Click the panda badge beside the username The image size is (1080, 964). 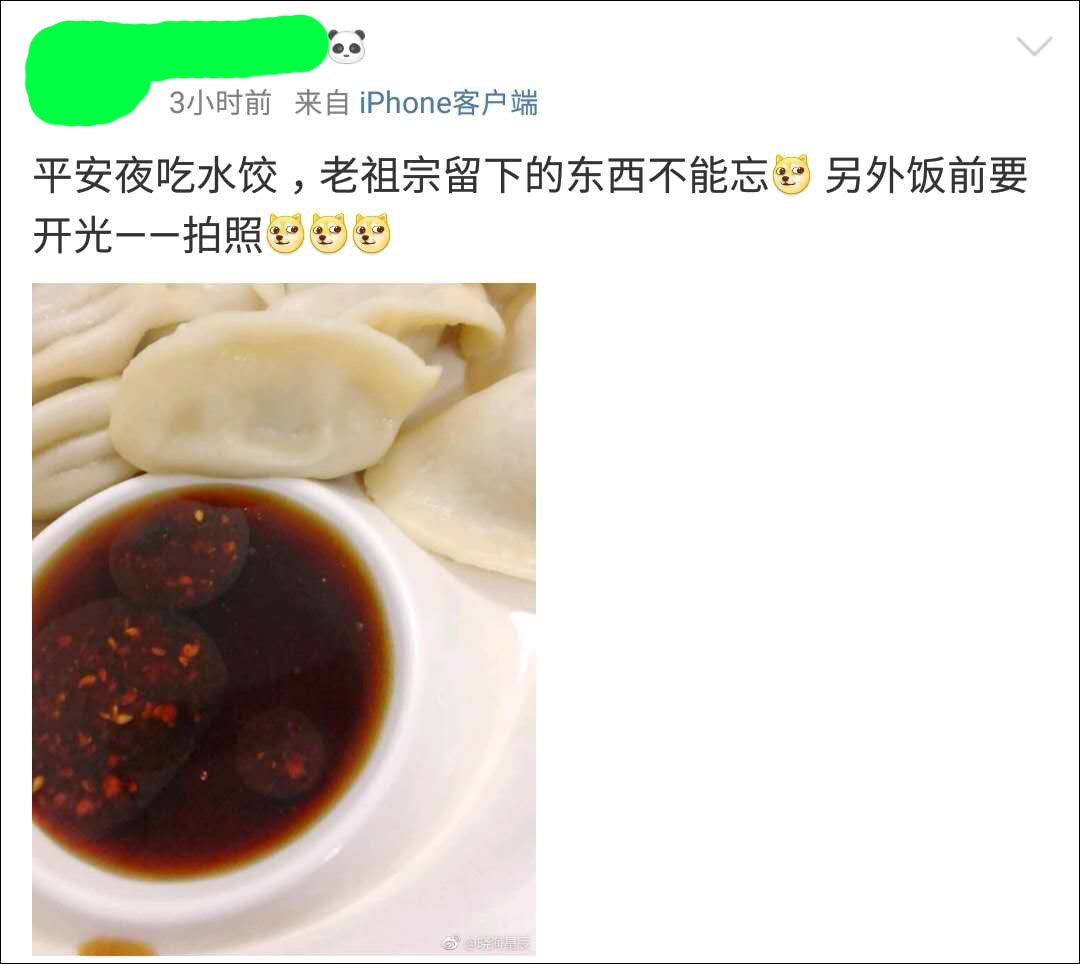[346, 46]
